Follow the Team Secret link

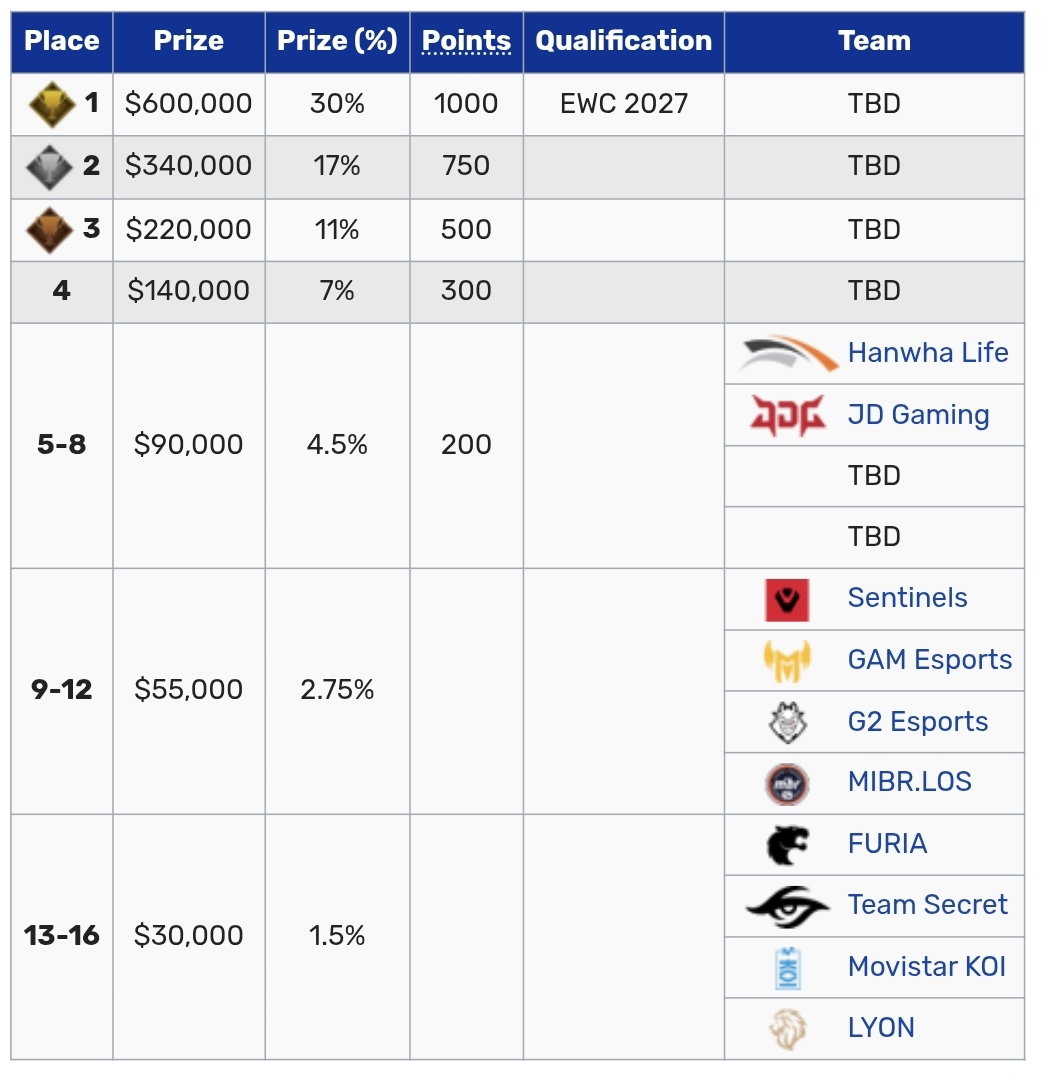click(x=927, y=905)
